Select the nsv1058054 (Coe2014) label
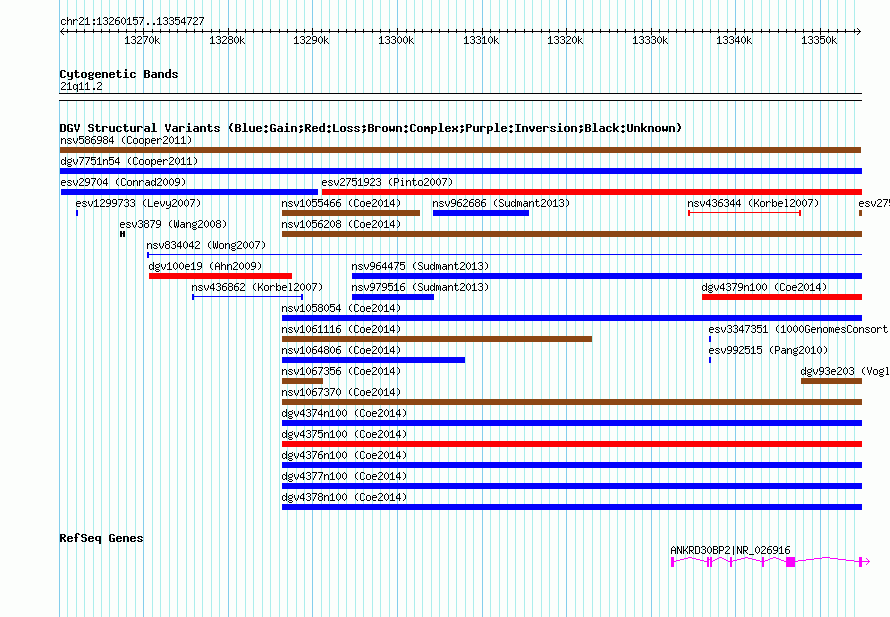Screen dimensions: 890x617 point(341,308)
